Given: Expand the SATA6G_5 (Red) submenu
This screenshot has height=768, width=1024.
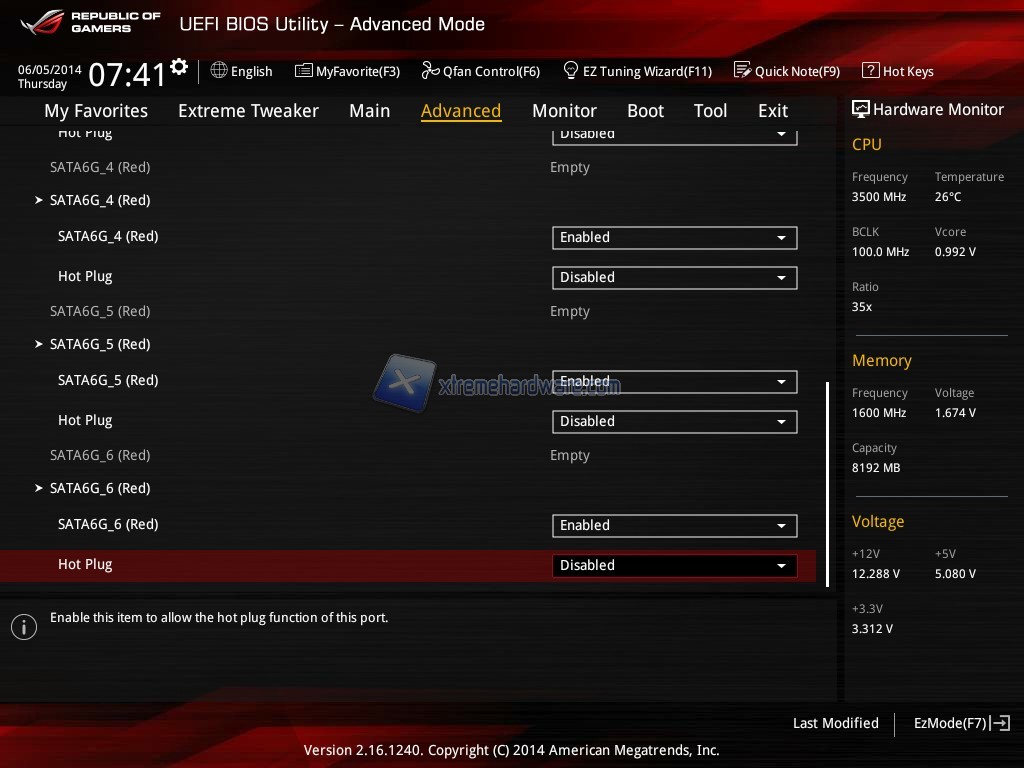Looking at the screenshot, I should coord(39,345).
